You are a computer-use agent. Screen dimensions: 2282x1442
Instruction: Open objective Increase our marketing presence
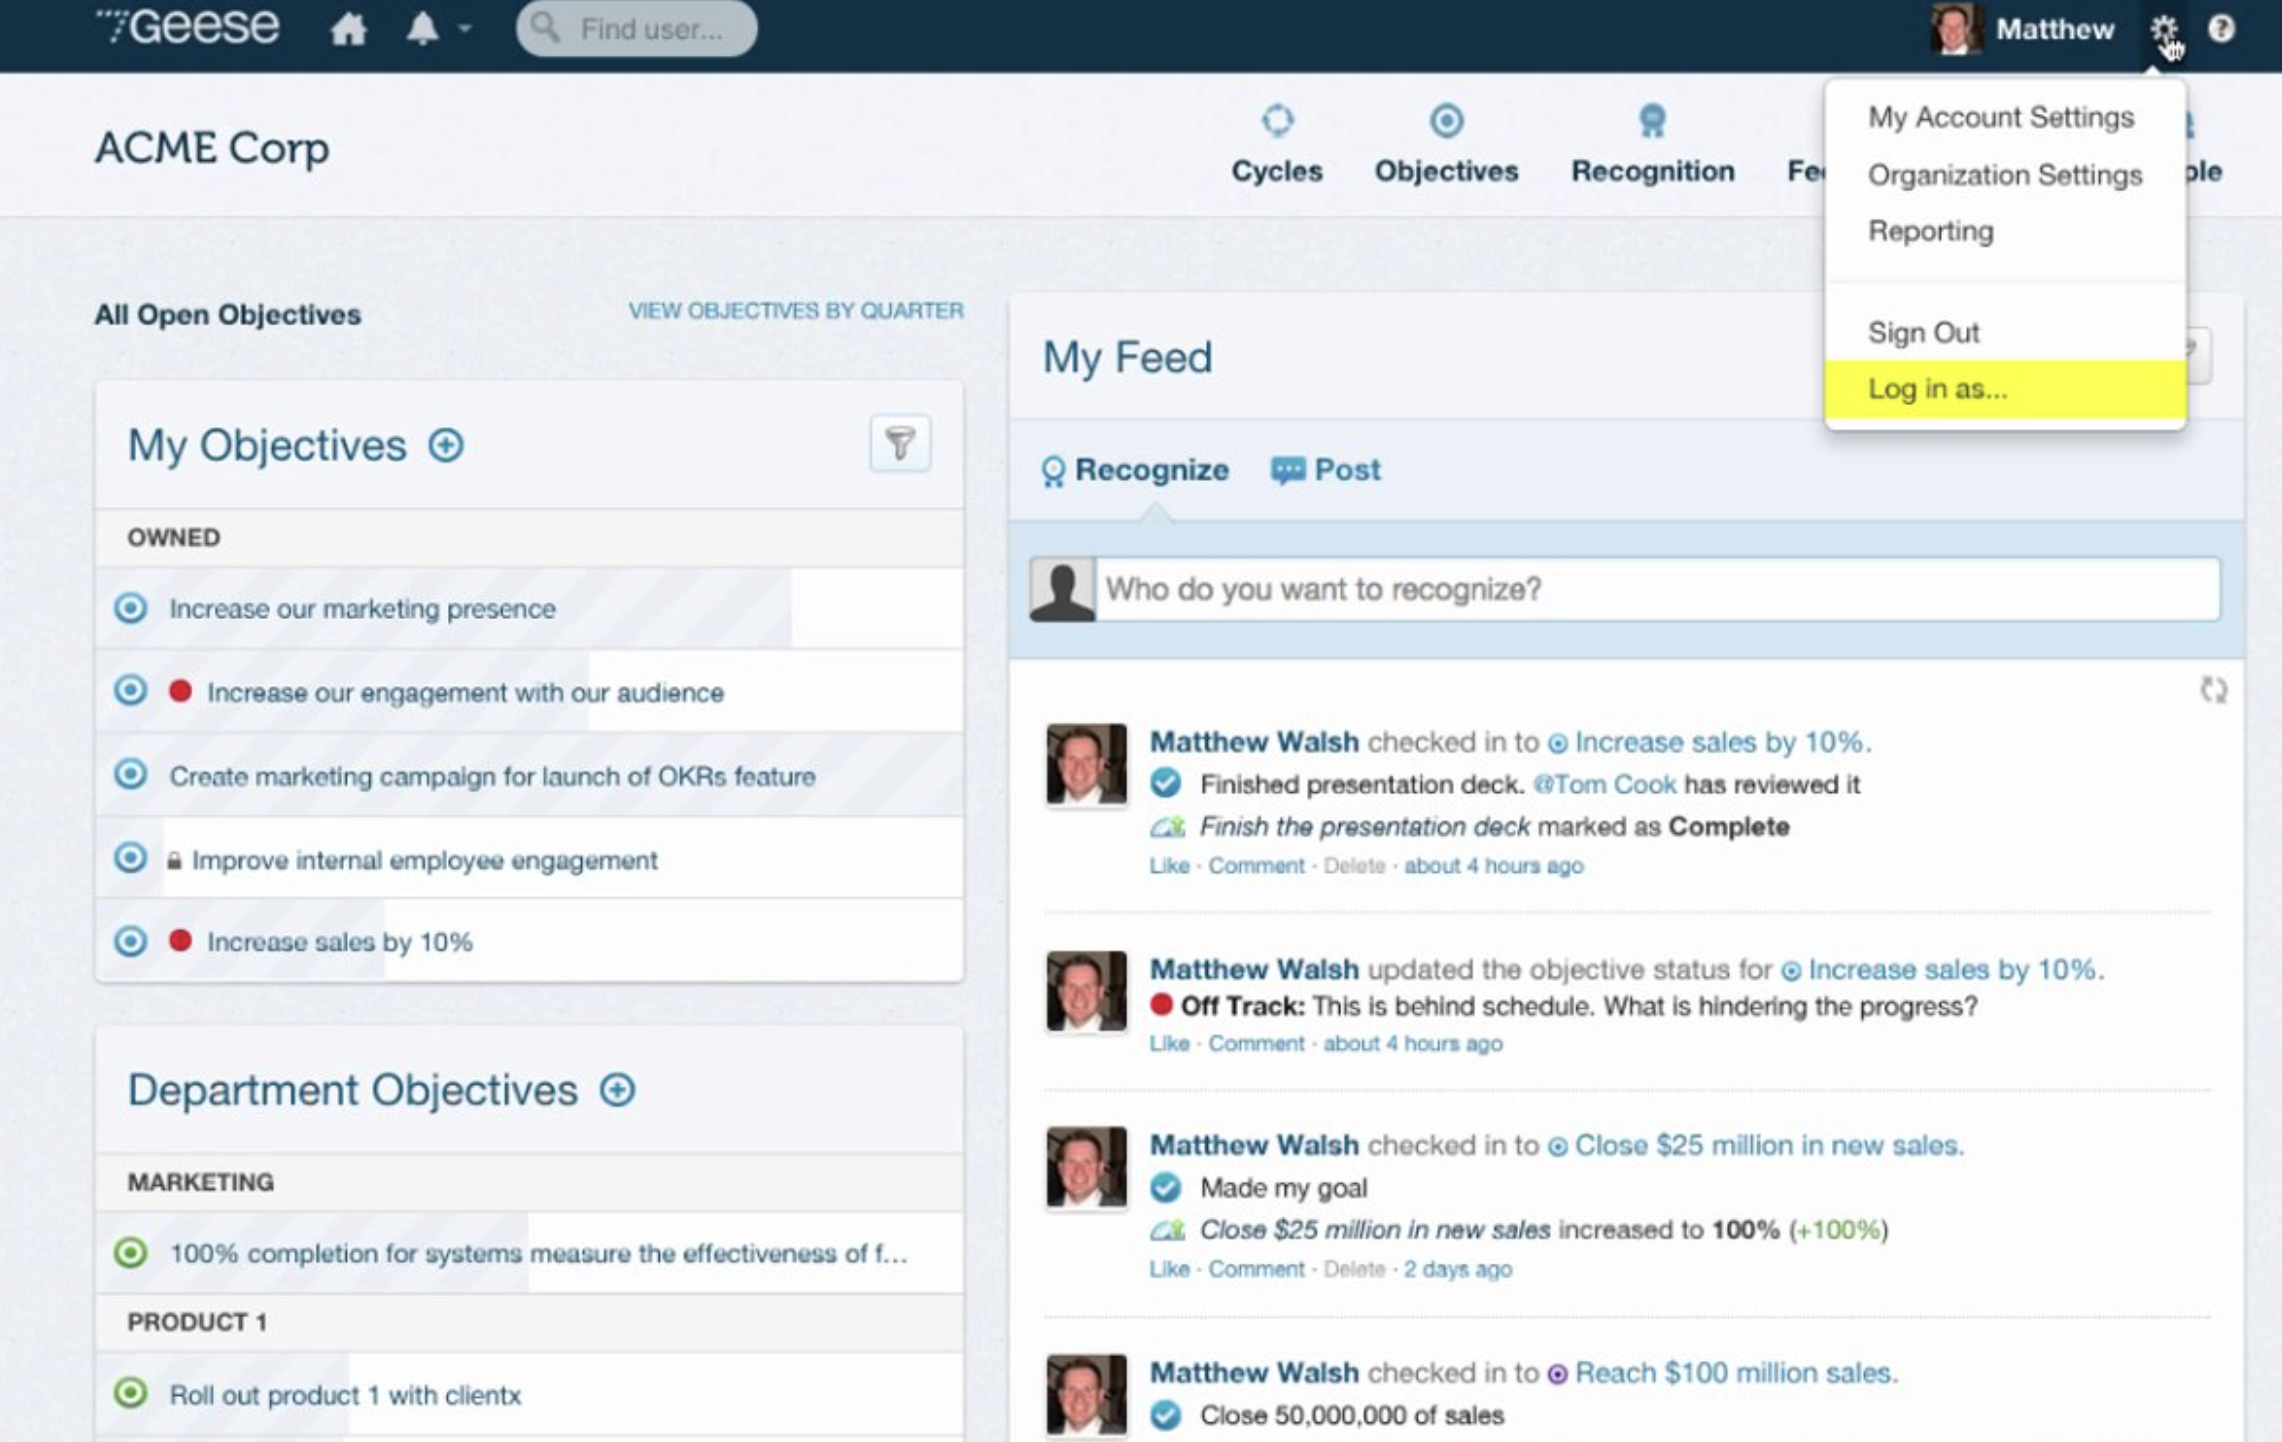point(362,609)
